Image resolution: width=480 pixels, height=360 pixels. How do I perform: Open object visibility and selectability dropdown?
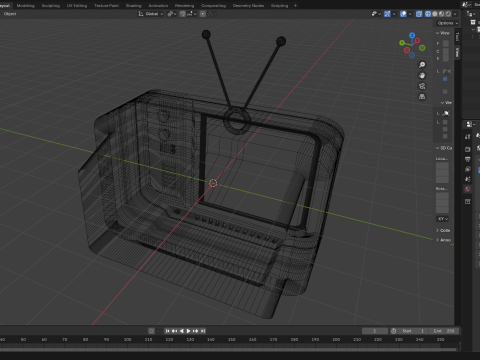tap(376, 14)
